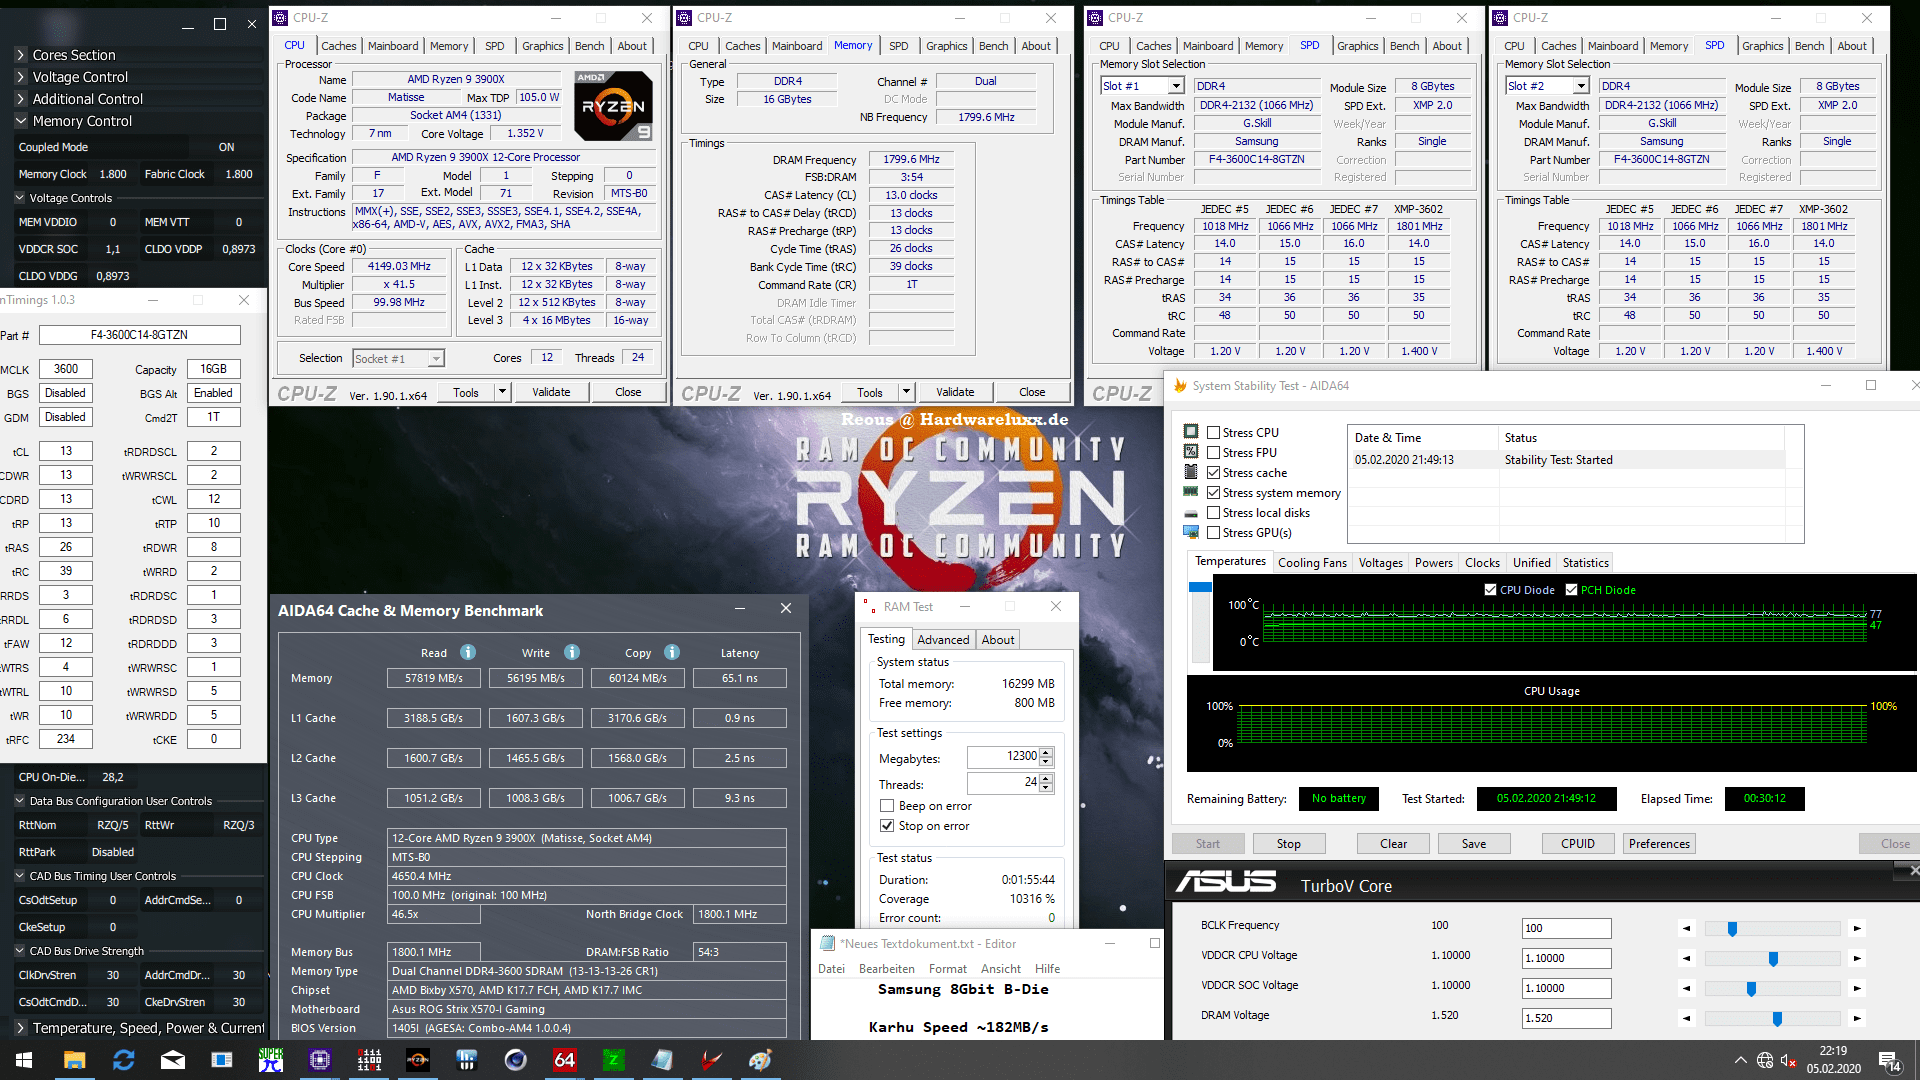Click the green Z taskbar icon

[614, 1060]
